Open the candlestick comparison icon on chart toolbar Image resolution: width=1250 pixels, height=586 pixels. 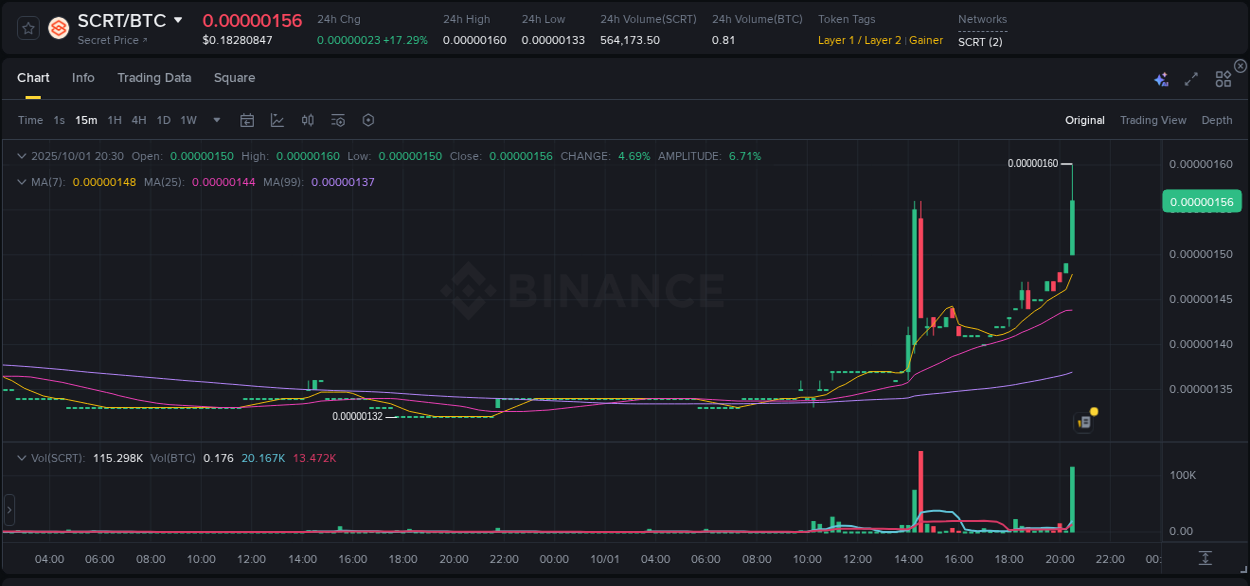pos(307,119)
